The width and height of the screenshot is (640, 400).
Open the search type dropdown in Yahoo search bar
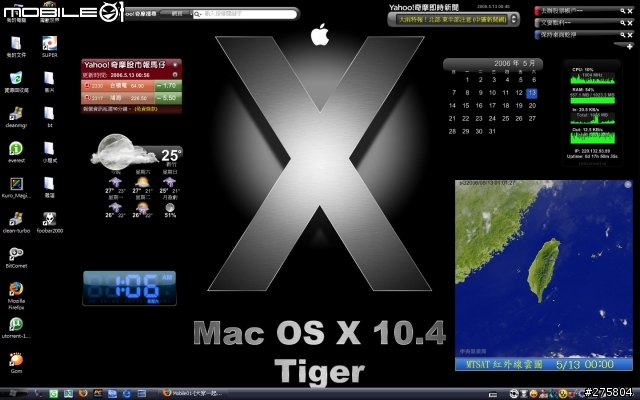coord(177,14)
